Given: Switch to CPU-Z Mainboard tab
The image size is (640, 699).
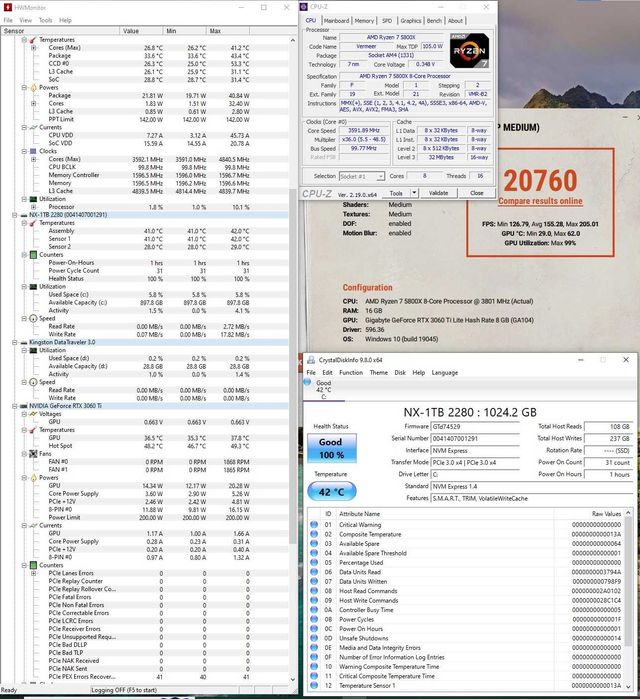Looking at the screenshot, I should (x=336, y=21).
